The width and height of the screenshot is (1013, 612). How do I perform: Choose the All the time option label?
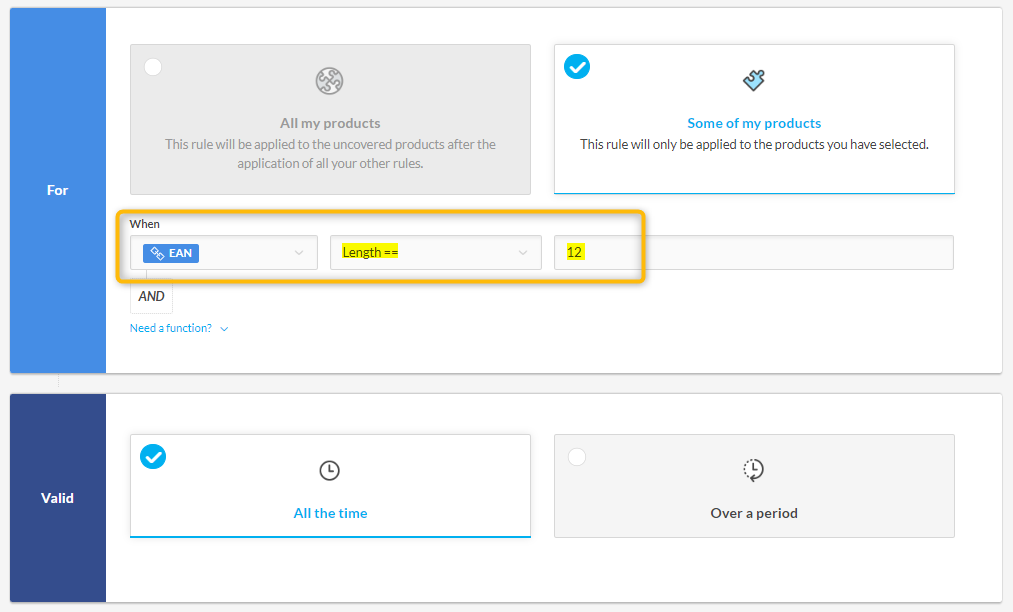click(x=330, y=513)
